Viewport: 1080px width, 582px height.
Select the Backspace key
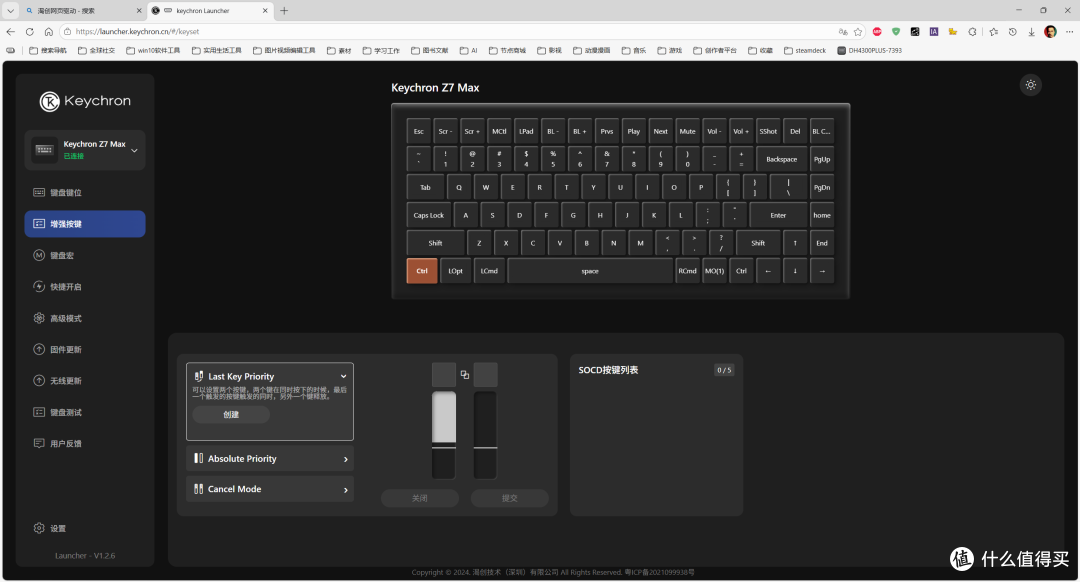pyautogui.click(x=782, y=159)
